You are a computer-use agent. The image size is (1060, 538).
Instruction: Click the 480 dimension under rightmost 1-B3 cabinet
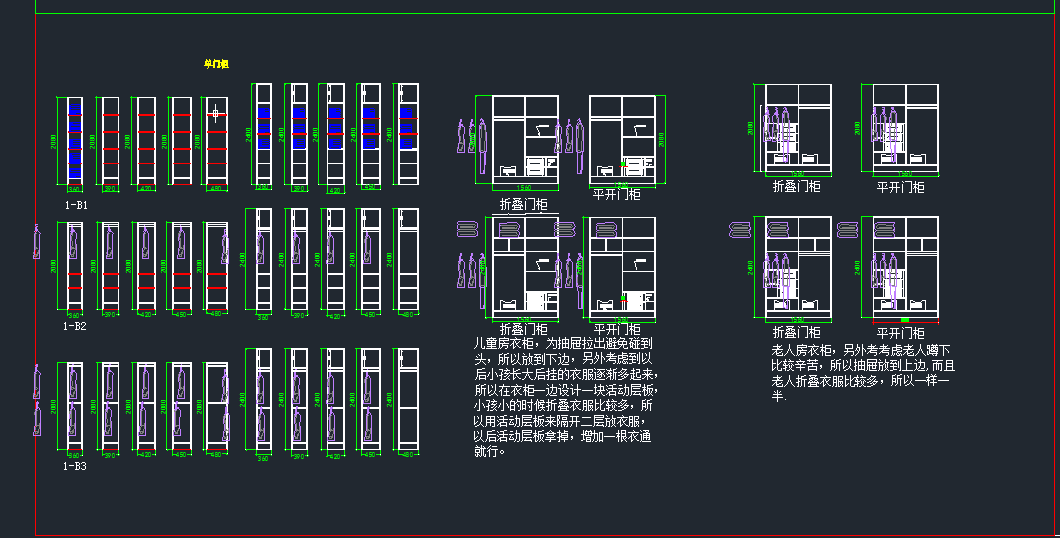pos(407,454)
